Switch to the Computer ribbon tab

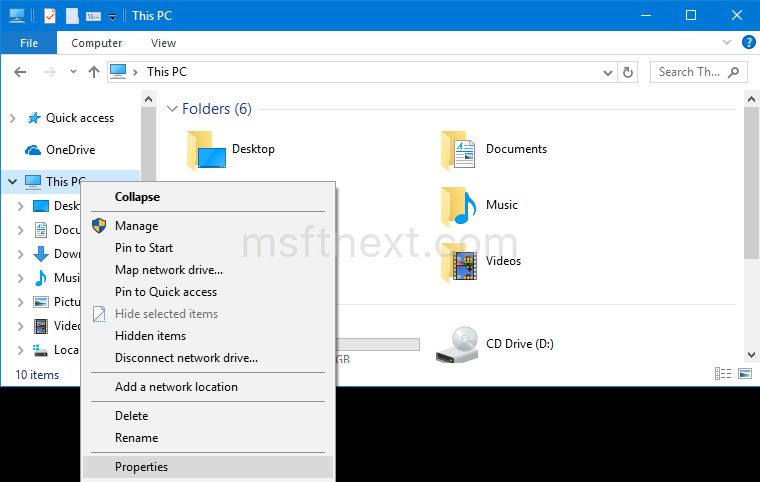click(96, 43)
